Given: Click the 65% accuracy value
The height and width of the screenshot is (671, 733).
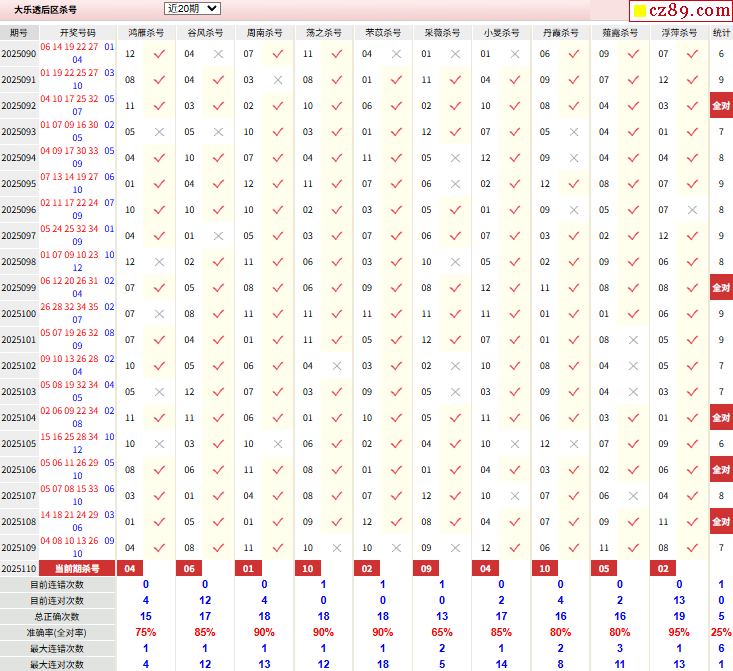Looking at the screenshot, I should pyautogui.click(x=442, y=633).
